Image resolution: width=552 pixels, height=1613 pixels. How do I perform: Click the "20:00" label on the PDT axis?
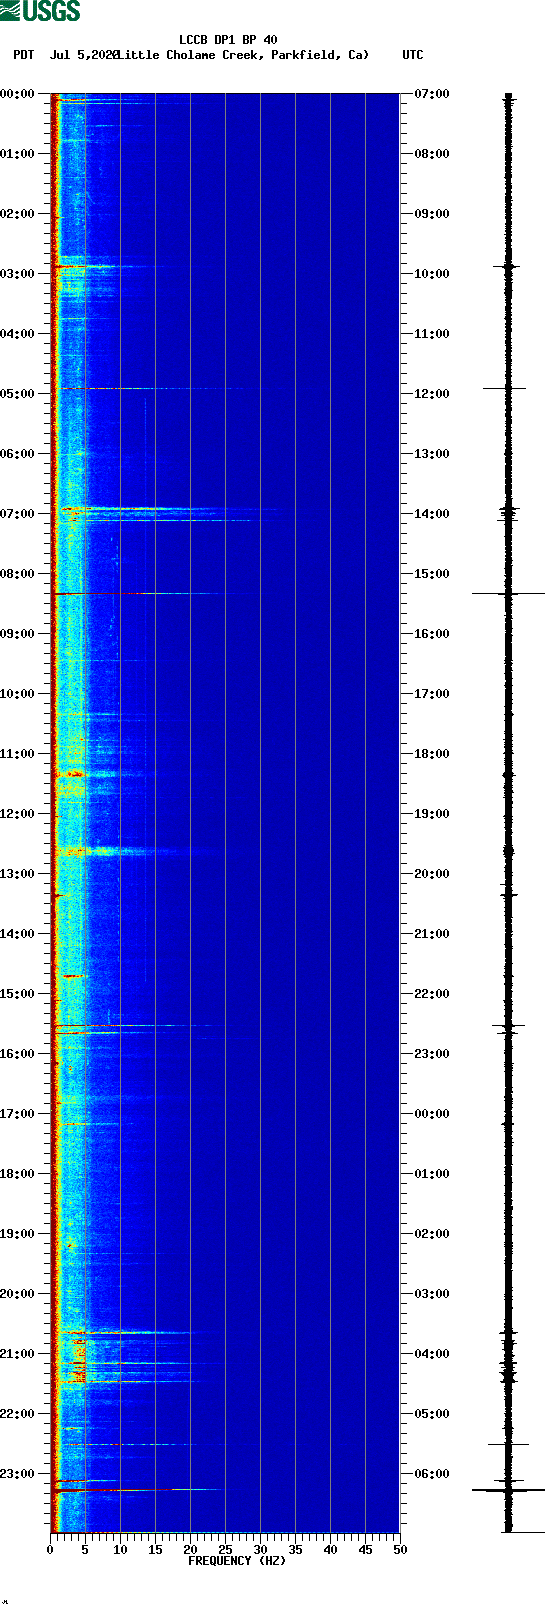(x=17, y=1294)
